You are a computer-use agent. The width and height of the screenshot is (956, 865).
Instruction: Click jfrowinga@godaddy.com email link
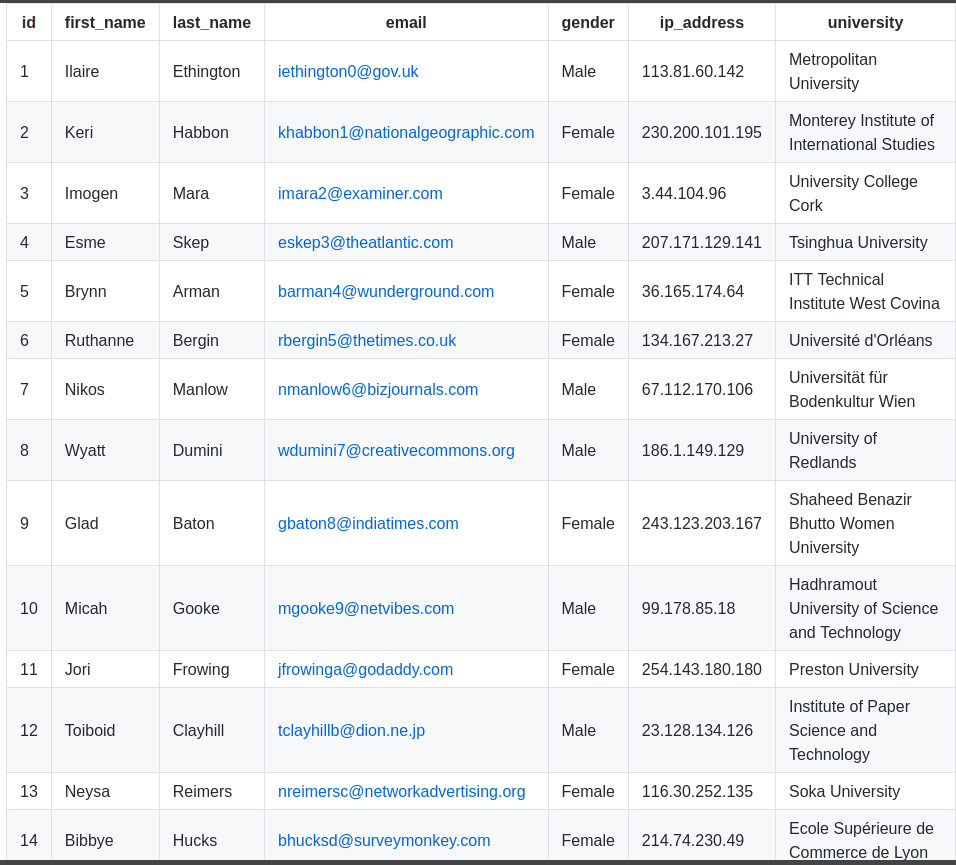[x=365, y=669]
